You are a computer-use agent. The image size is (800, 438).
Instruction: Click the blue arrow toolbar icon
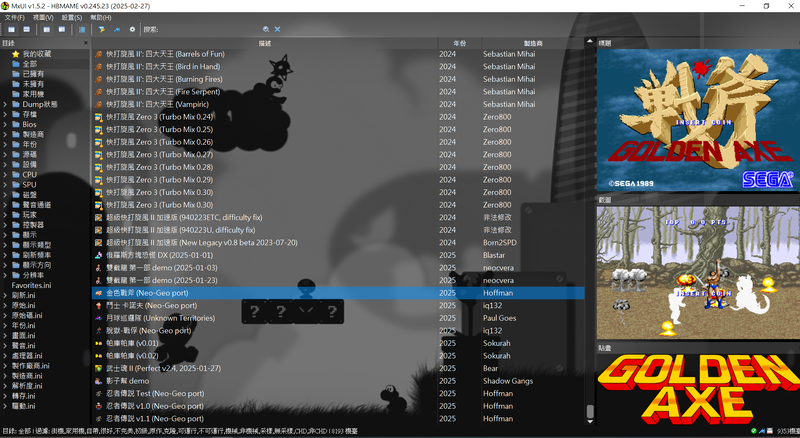[117, 30]
